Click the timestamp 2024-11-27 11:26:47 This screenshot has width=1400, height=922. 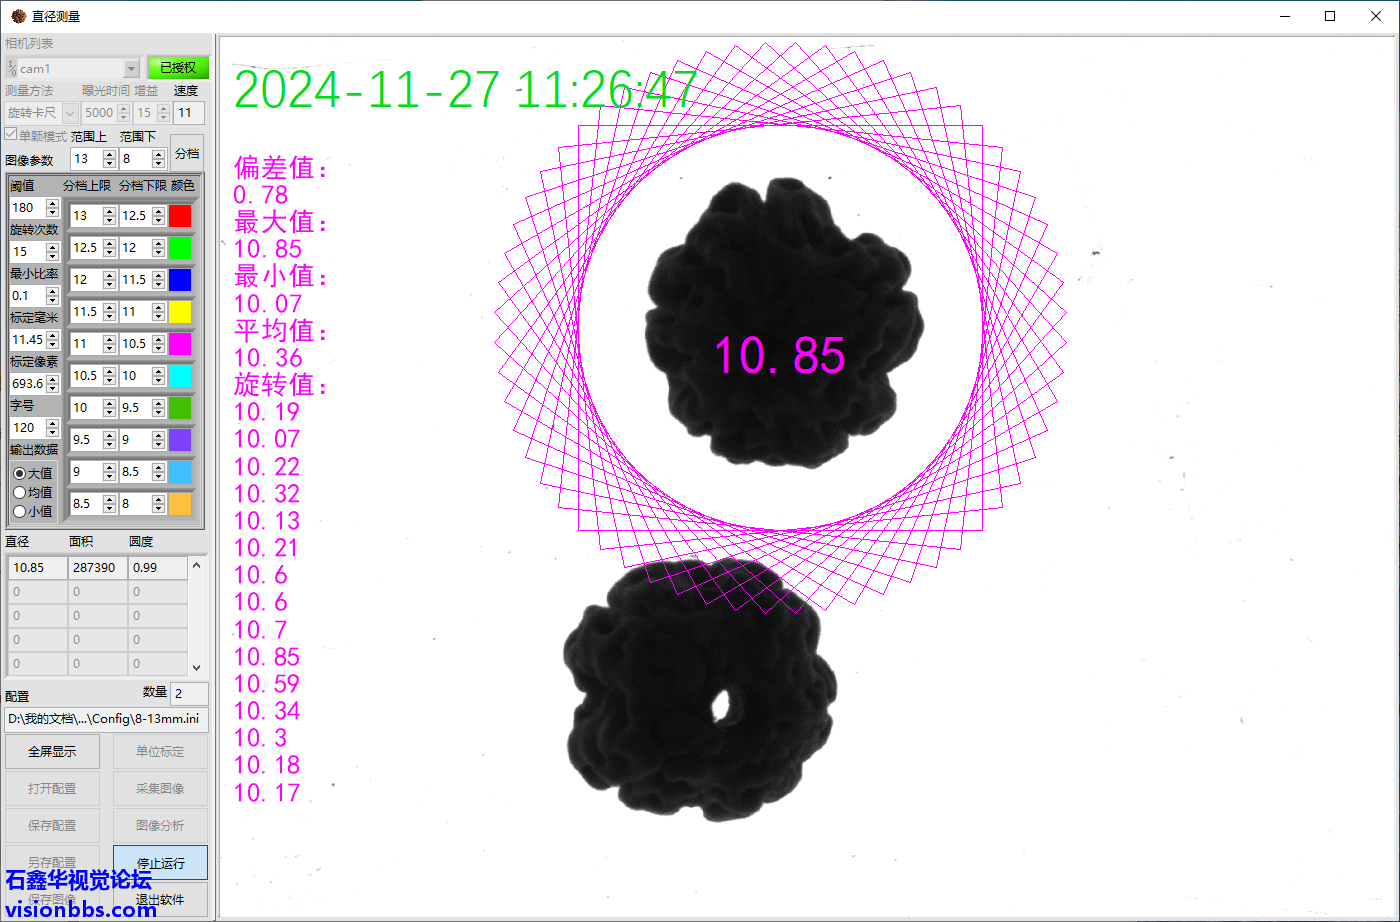click(x=465, y=91)
